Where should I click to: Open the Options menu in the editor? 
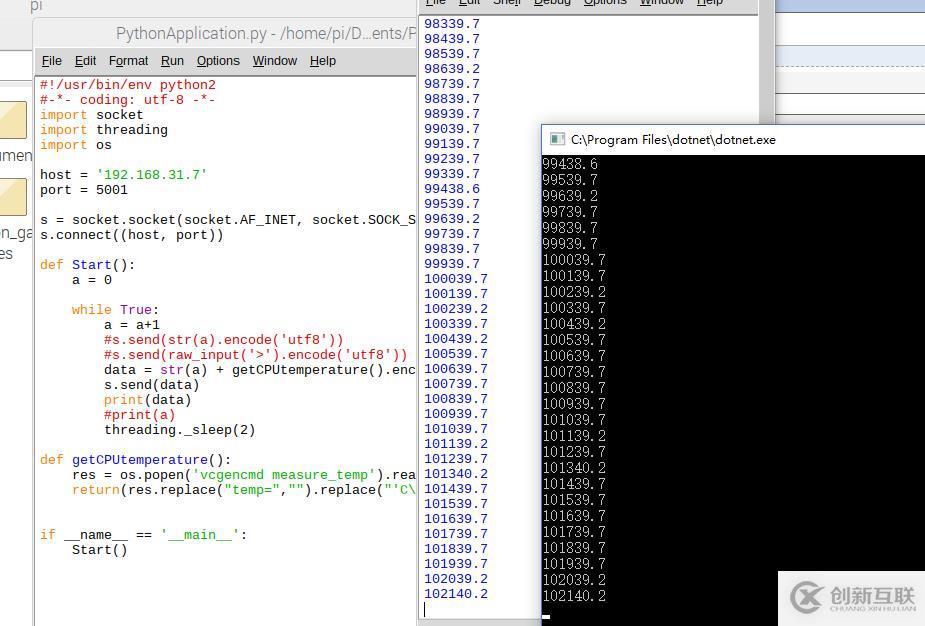218,61
